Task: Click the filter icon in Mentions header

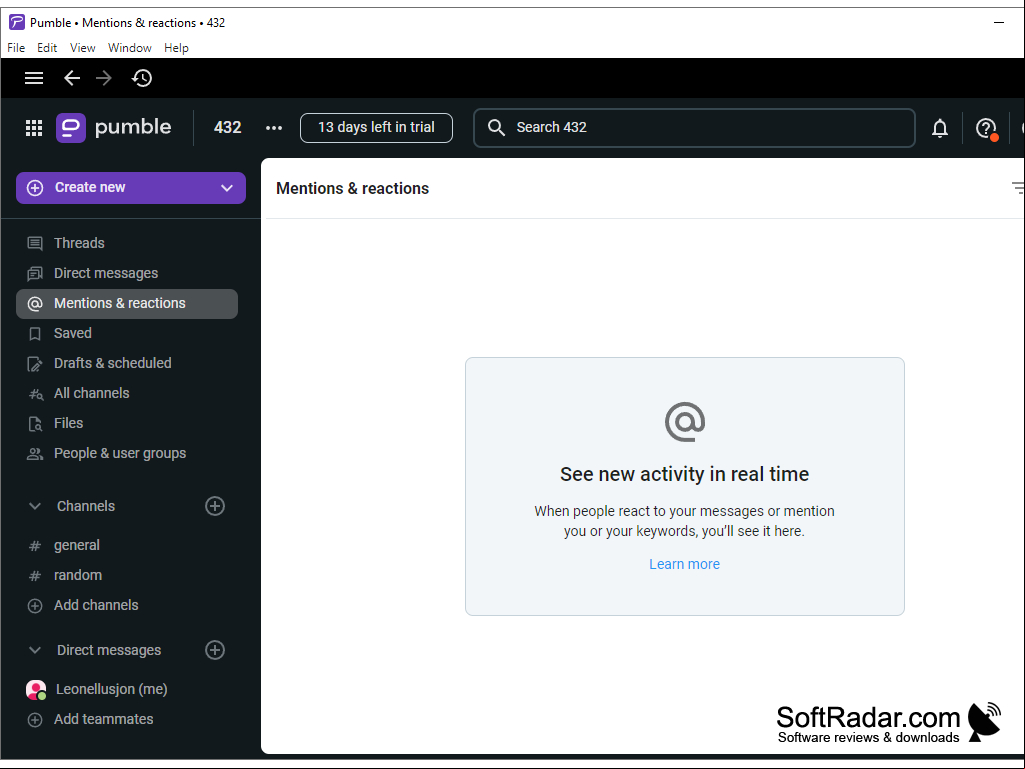Action: point(1018,188)
